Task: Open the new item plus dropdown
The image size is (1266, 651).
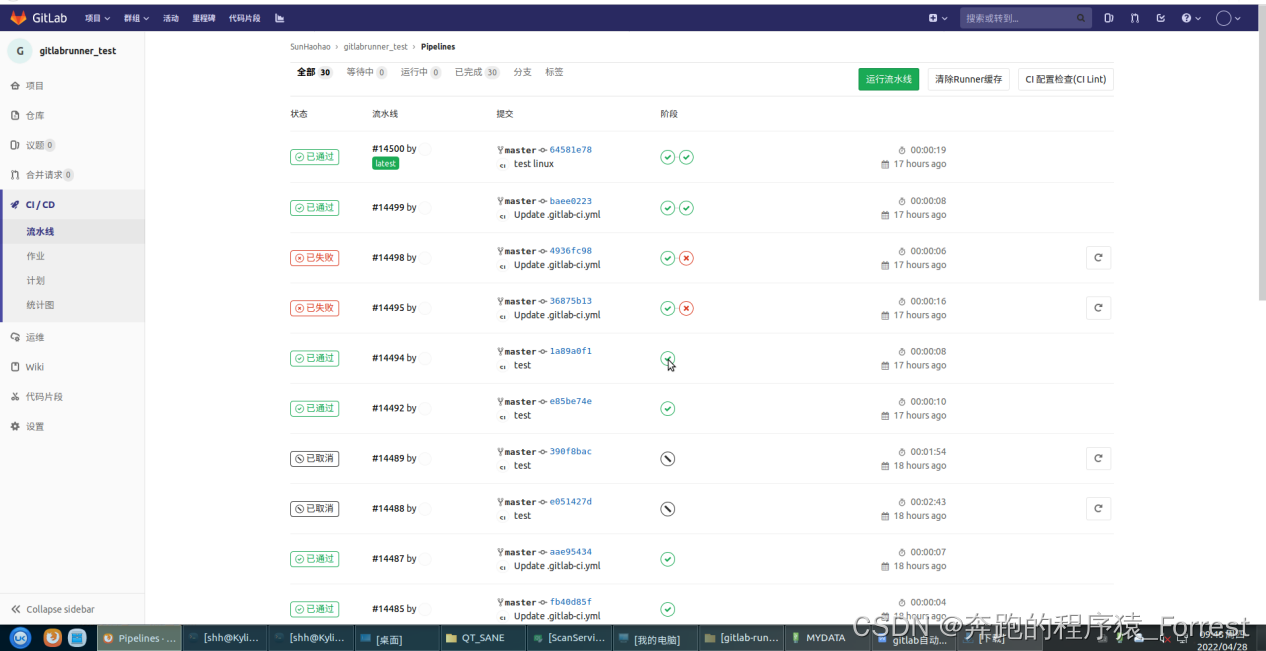Action: click(936, 18)
